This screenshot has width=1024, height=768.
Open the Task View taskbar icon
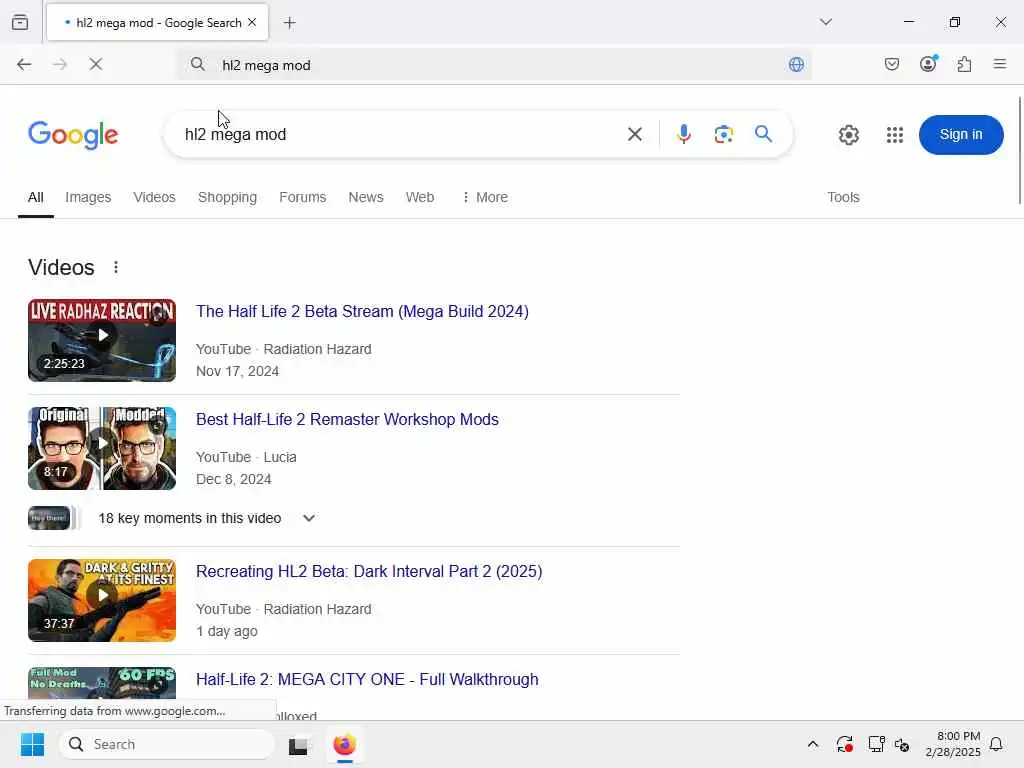pos(298,744)
